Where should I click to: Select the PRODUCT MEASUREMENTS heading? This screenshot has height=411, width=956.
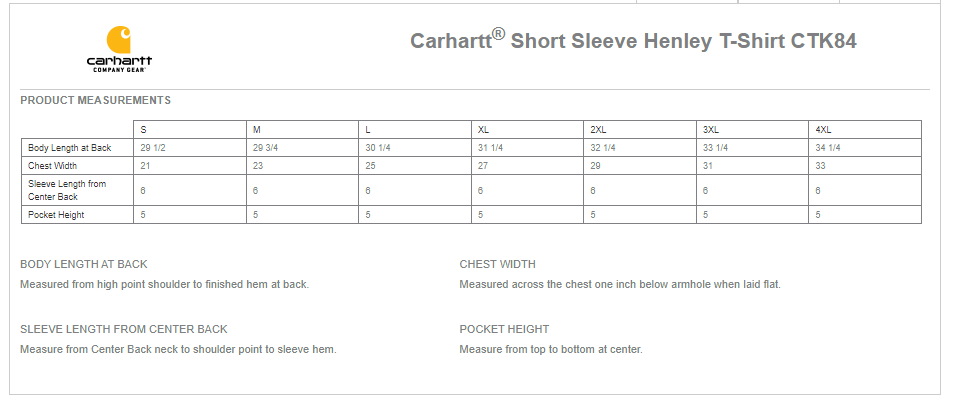click(95, 100)
